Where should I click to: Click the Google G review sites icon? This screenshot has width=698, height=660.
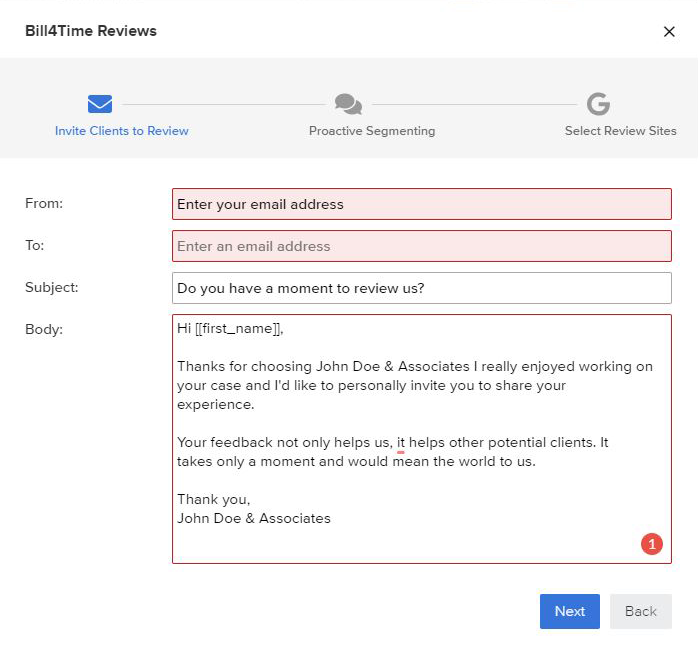598,104
